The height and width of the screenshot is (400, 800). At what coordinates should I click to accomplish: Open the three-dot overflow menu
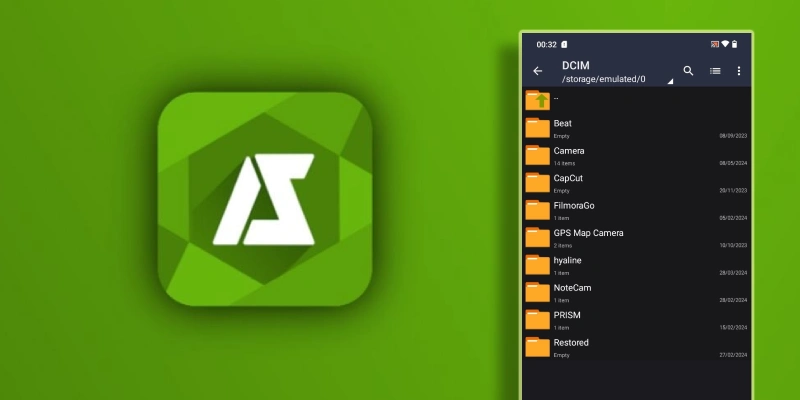738,71
